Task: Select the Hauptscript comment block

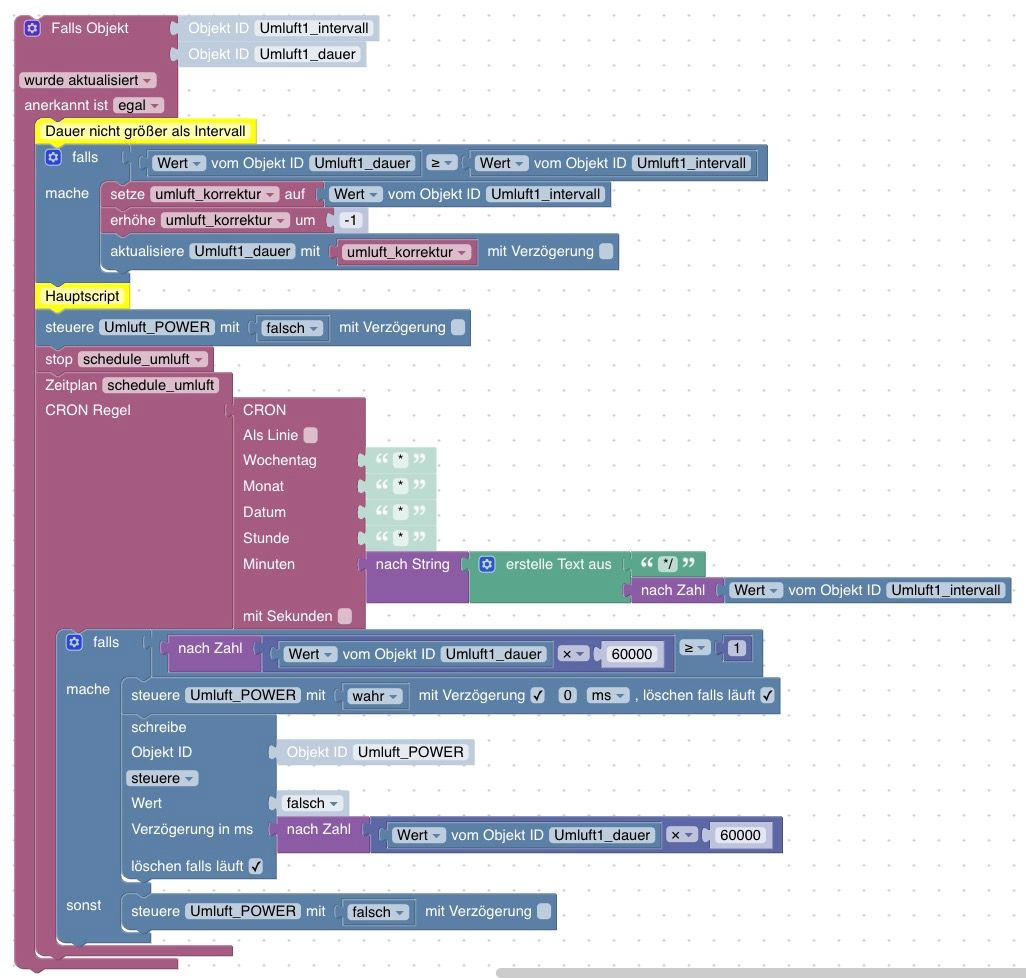Action: coord(82,296)
